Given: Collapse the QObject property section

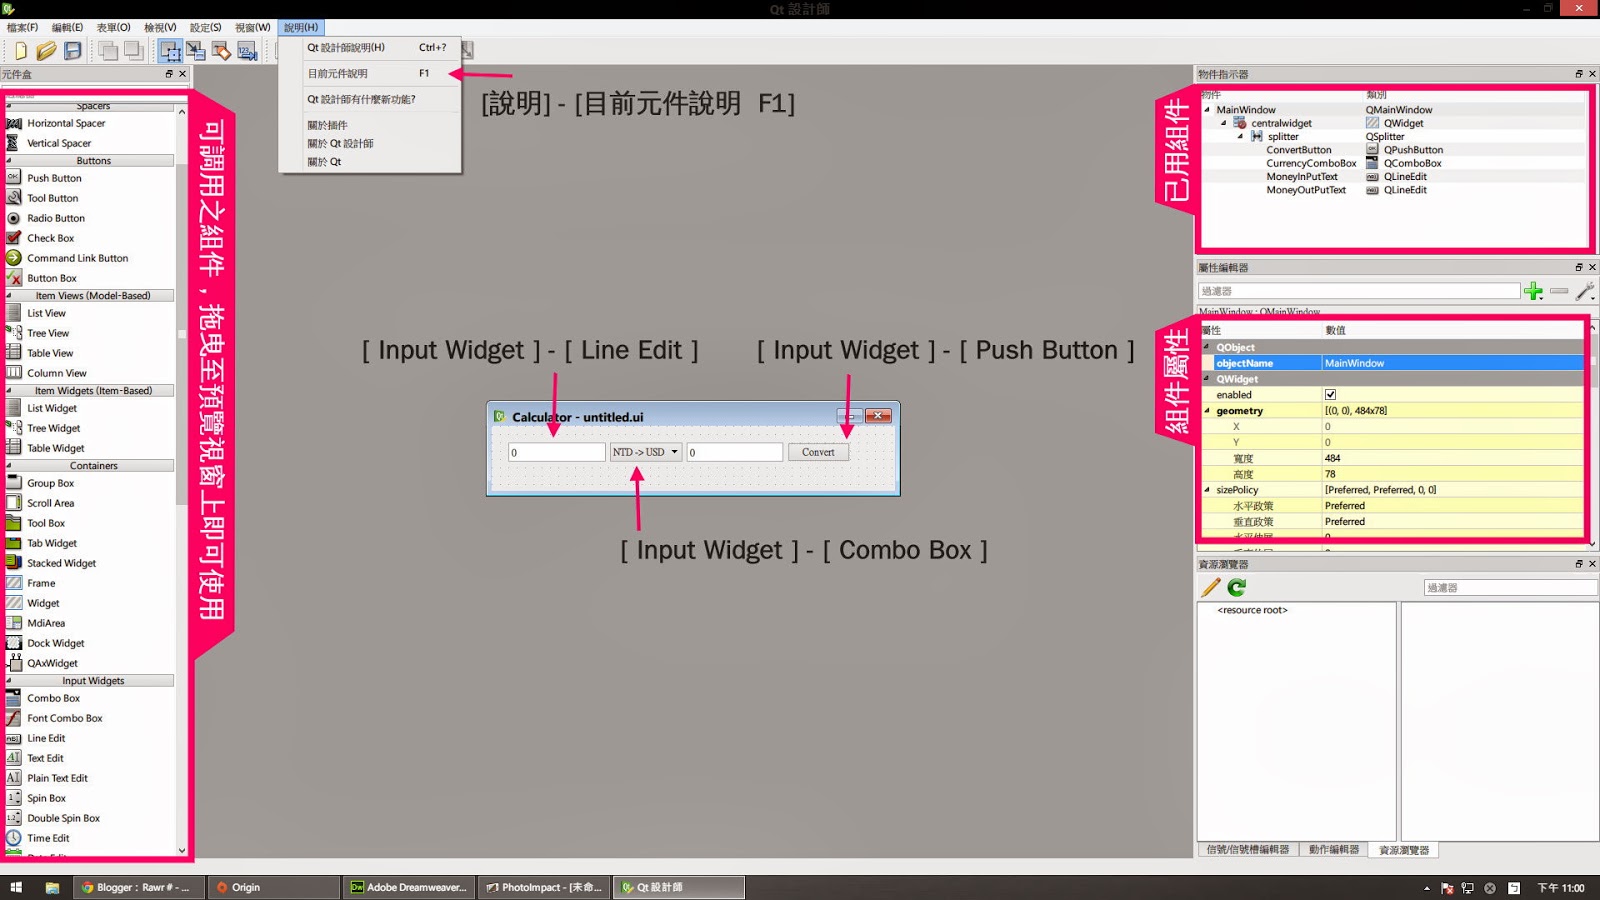Looking at the screenshot, I should coord(1207,347).
